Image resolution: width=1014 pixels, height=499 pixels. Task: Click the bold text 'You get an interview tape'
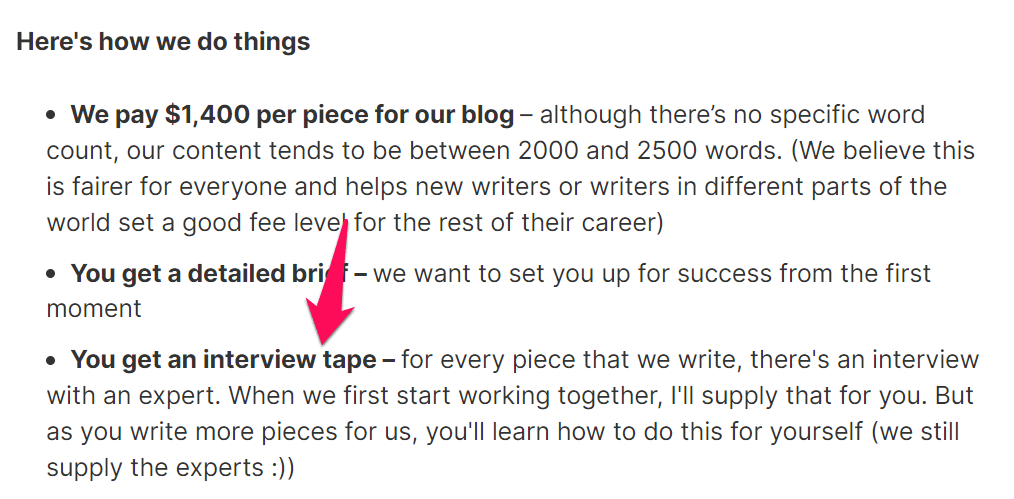coord(224,359)
